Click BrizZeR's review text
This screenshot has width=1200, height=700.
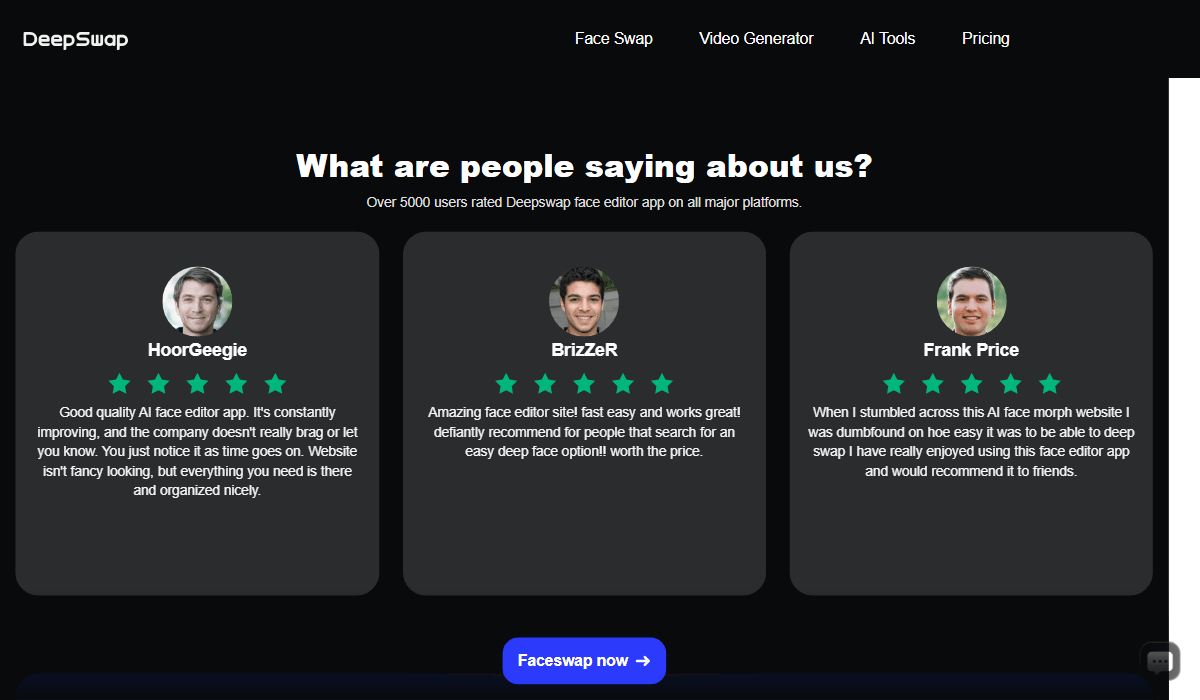click(584, 432)
